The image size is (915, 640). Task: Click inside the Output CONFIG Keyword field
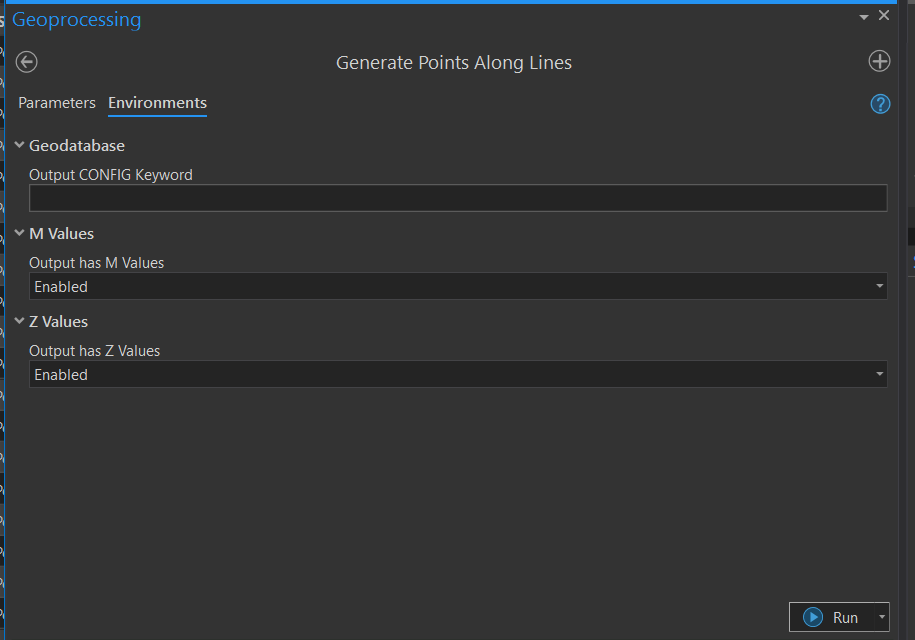tap(458, 198)
